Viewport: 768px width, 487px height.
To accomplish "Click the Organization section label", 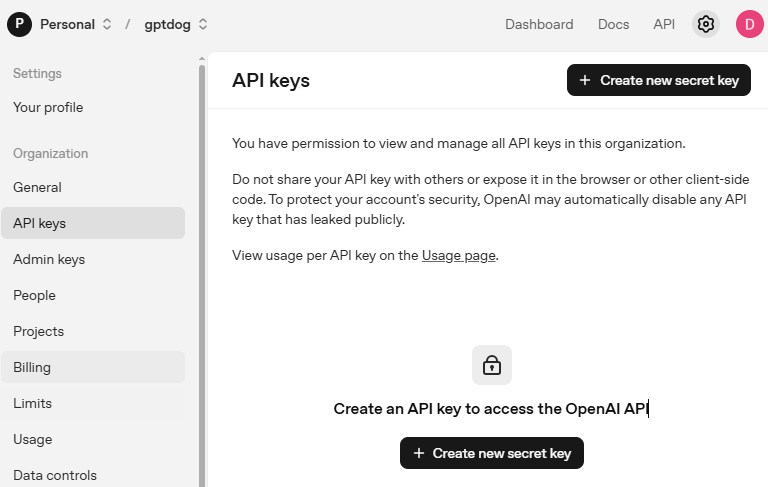I will [50, 153].
